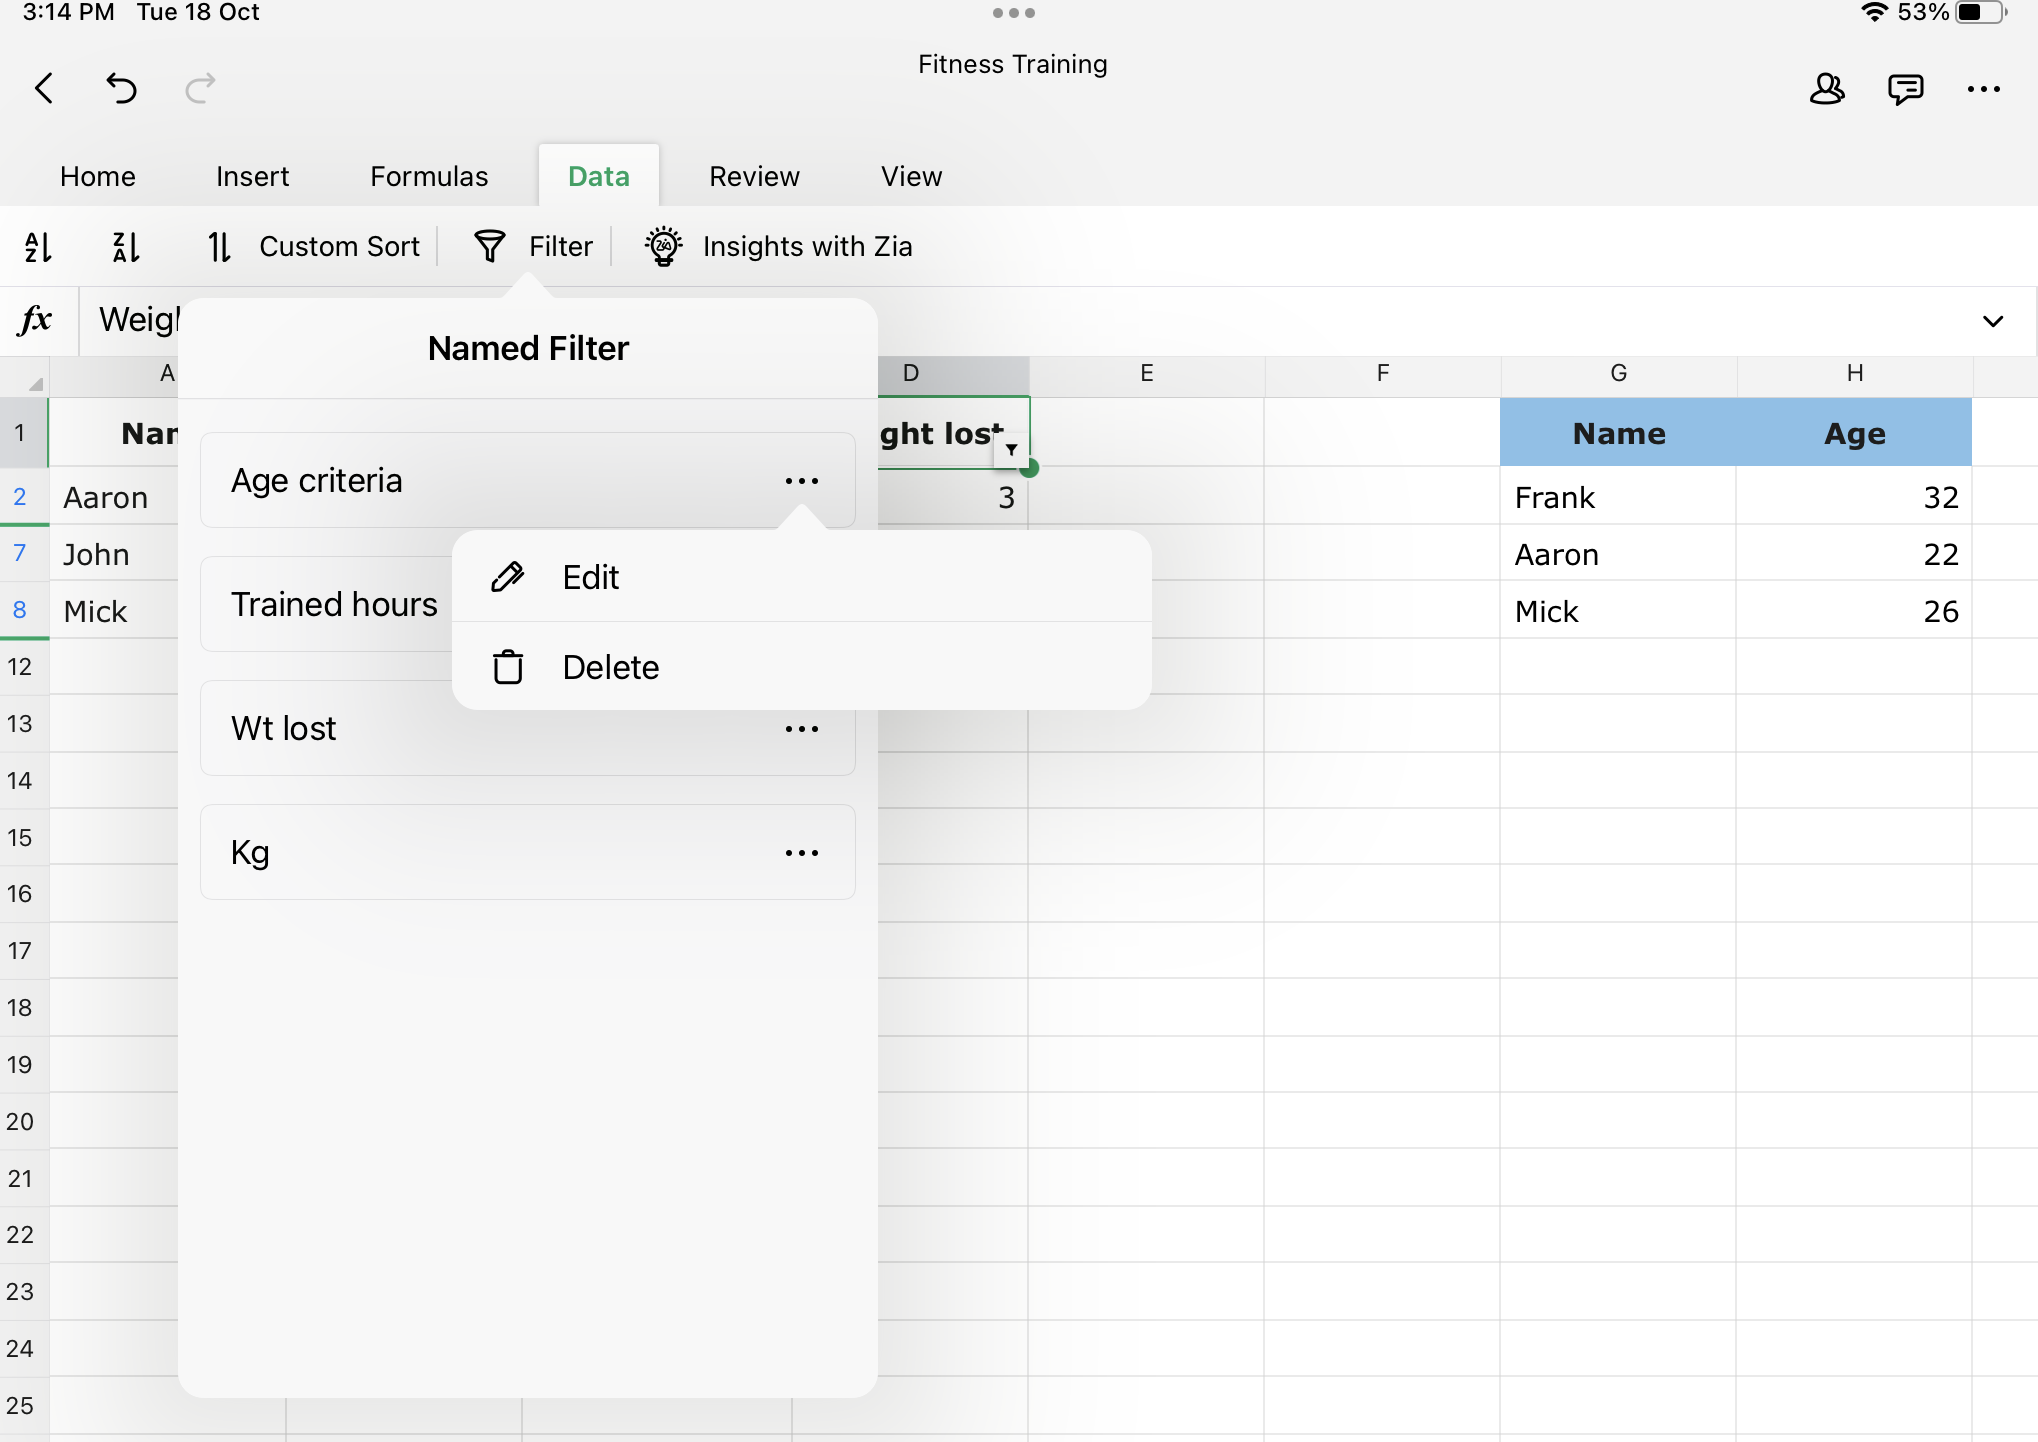Viewport: 2038px width, 1442px height.
Task: Open options for Kg filter
Action: (x=801, y=853)
